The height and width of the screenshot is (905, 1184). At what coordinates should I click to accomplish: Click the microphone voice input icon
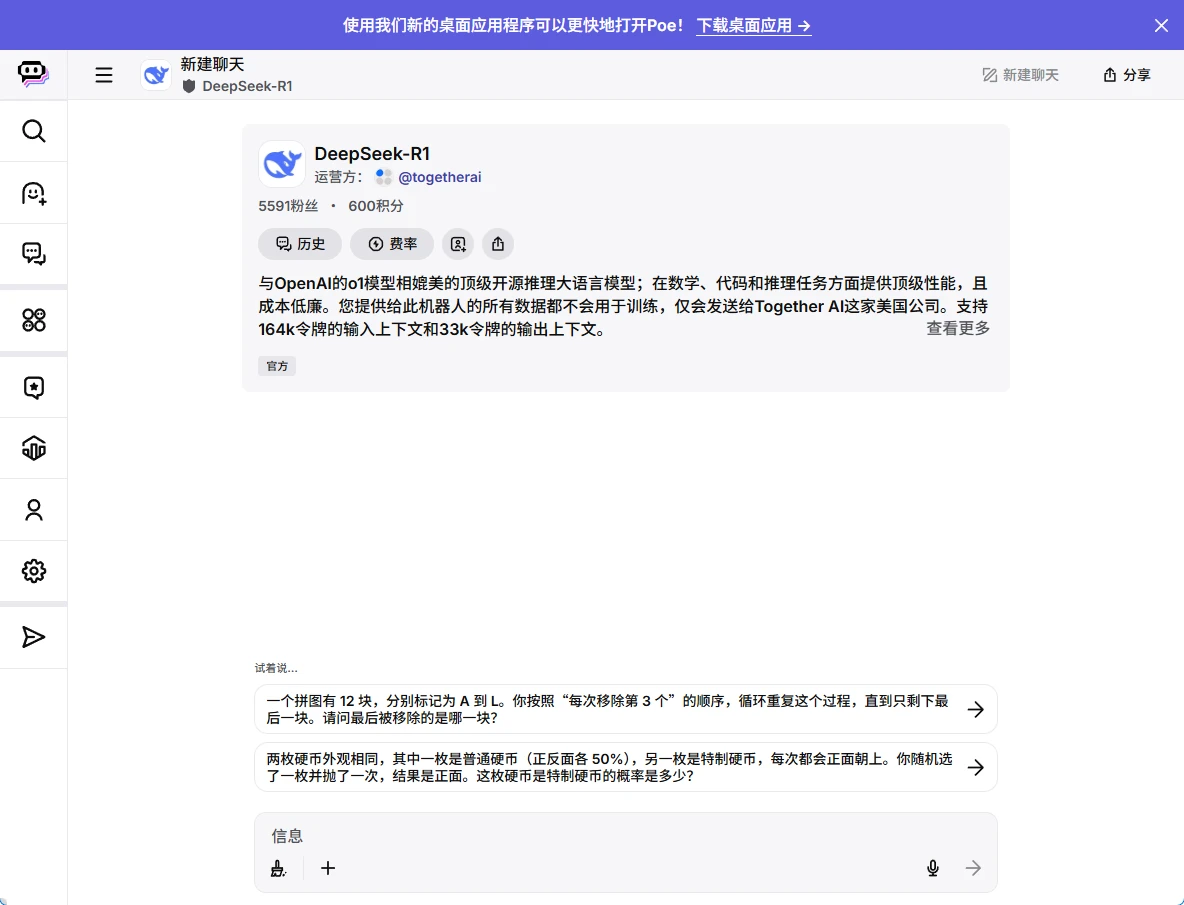click(933, 868)
